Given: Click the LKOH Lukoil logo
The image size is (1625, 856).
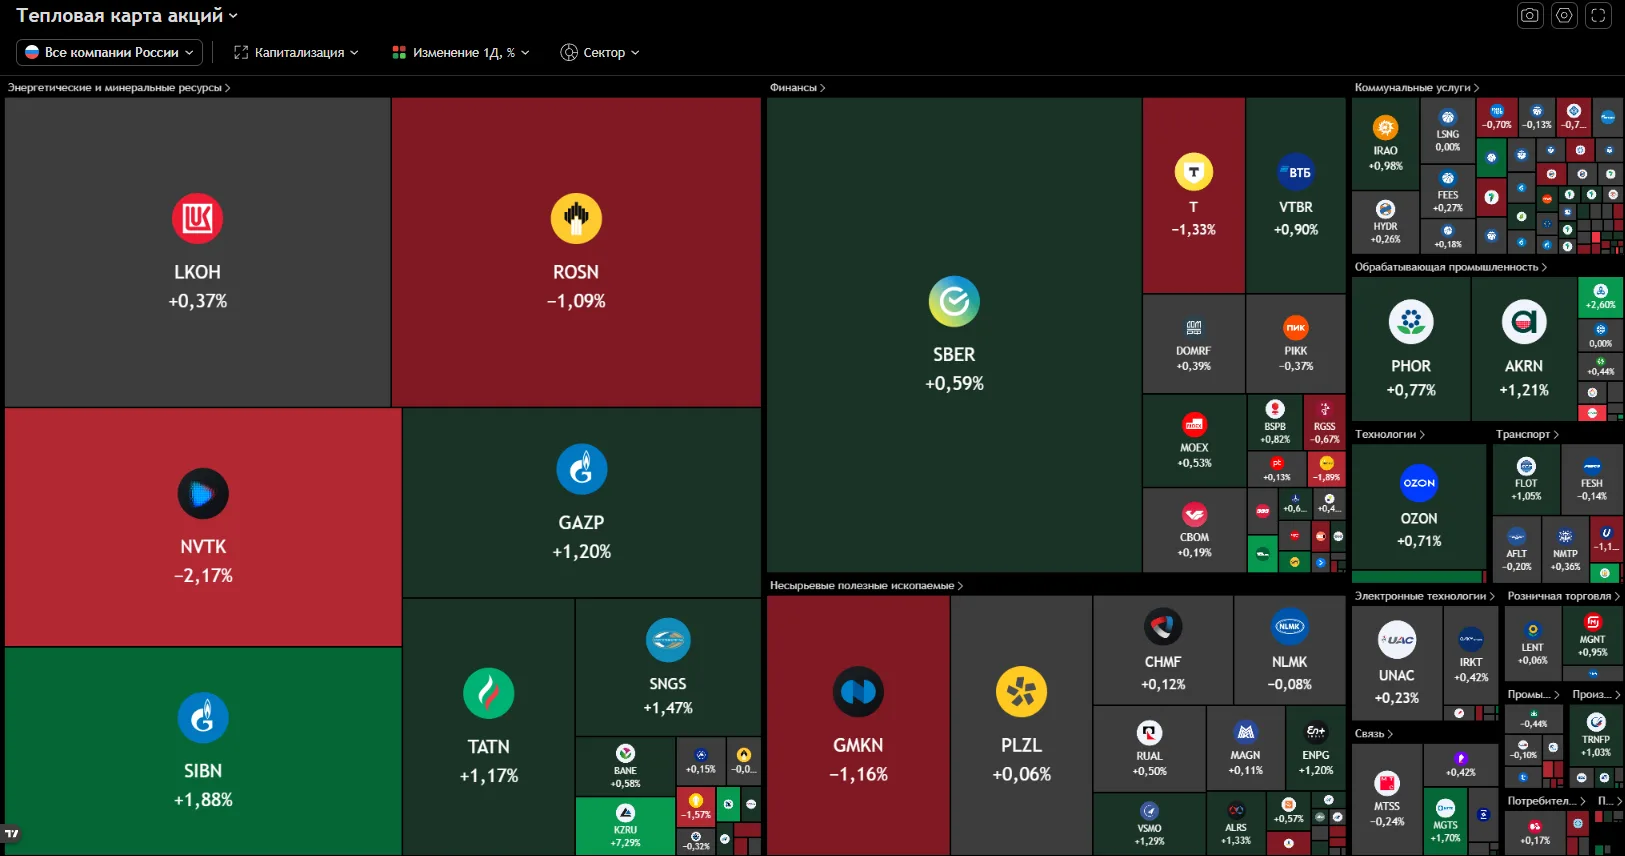Looking at the screenshot, I should click(197, 218).
